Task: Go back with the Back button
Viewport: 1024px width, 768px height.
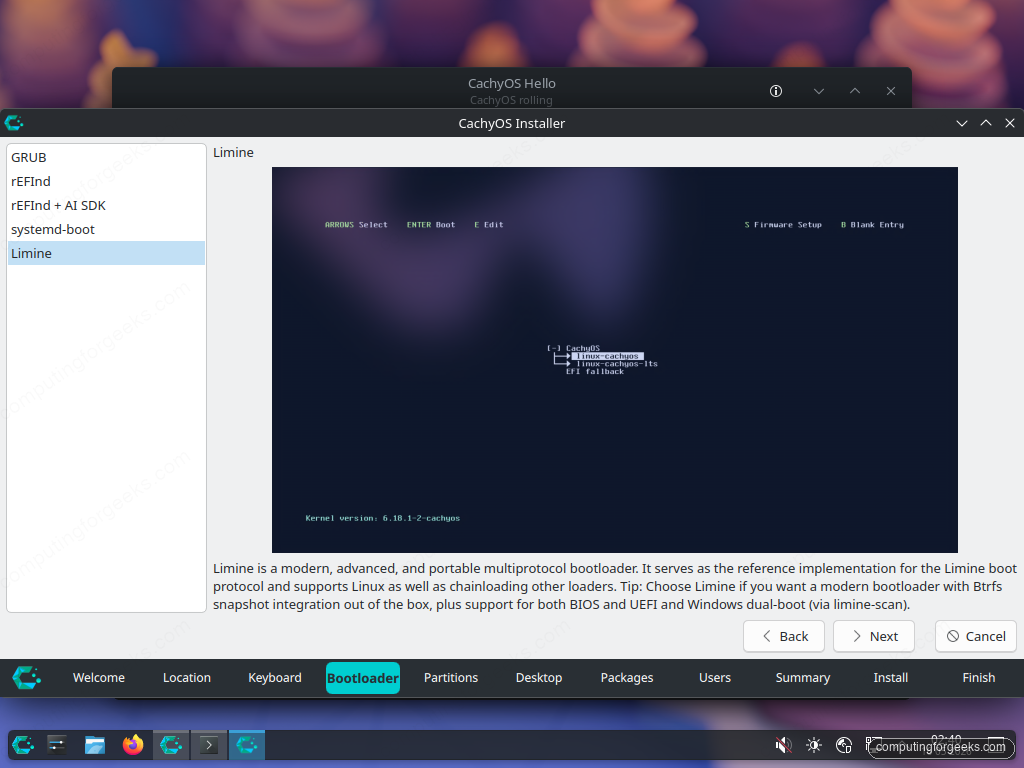Action: pyautogui.click(x=784, y=636)
